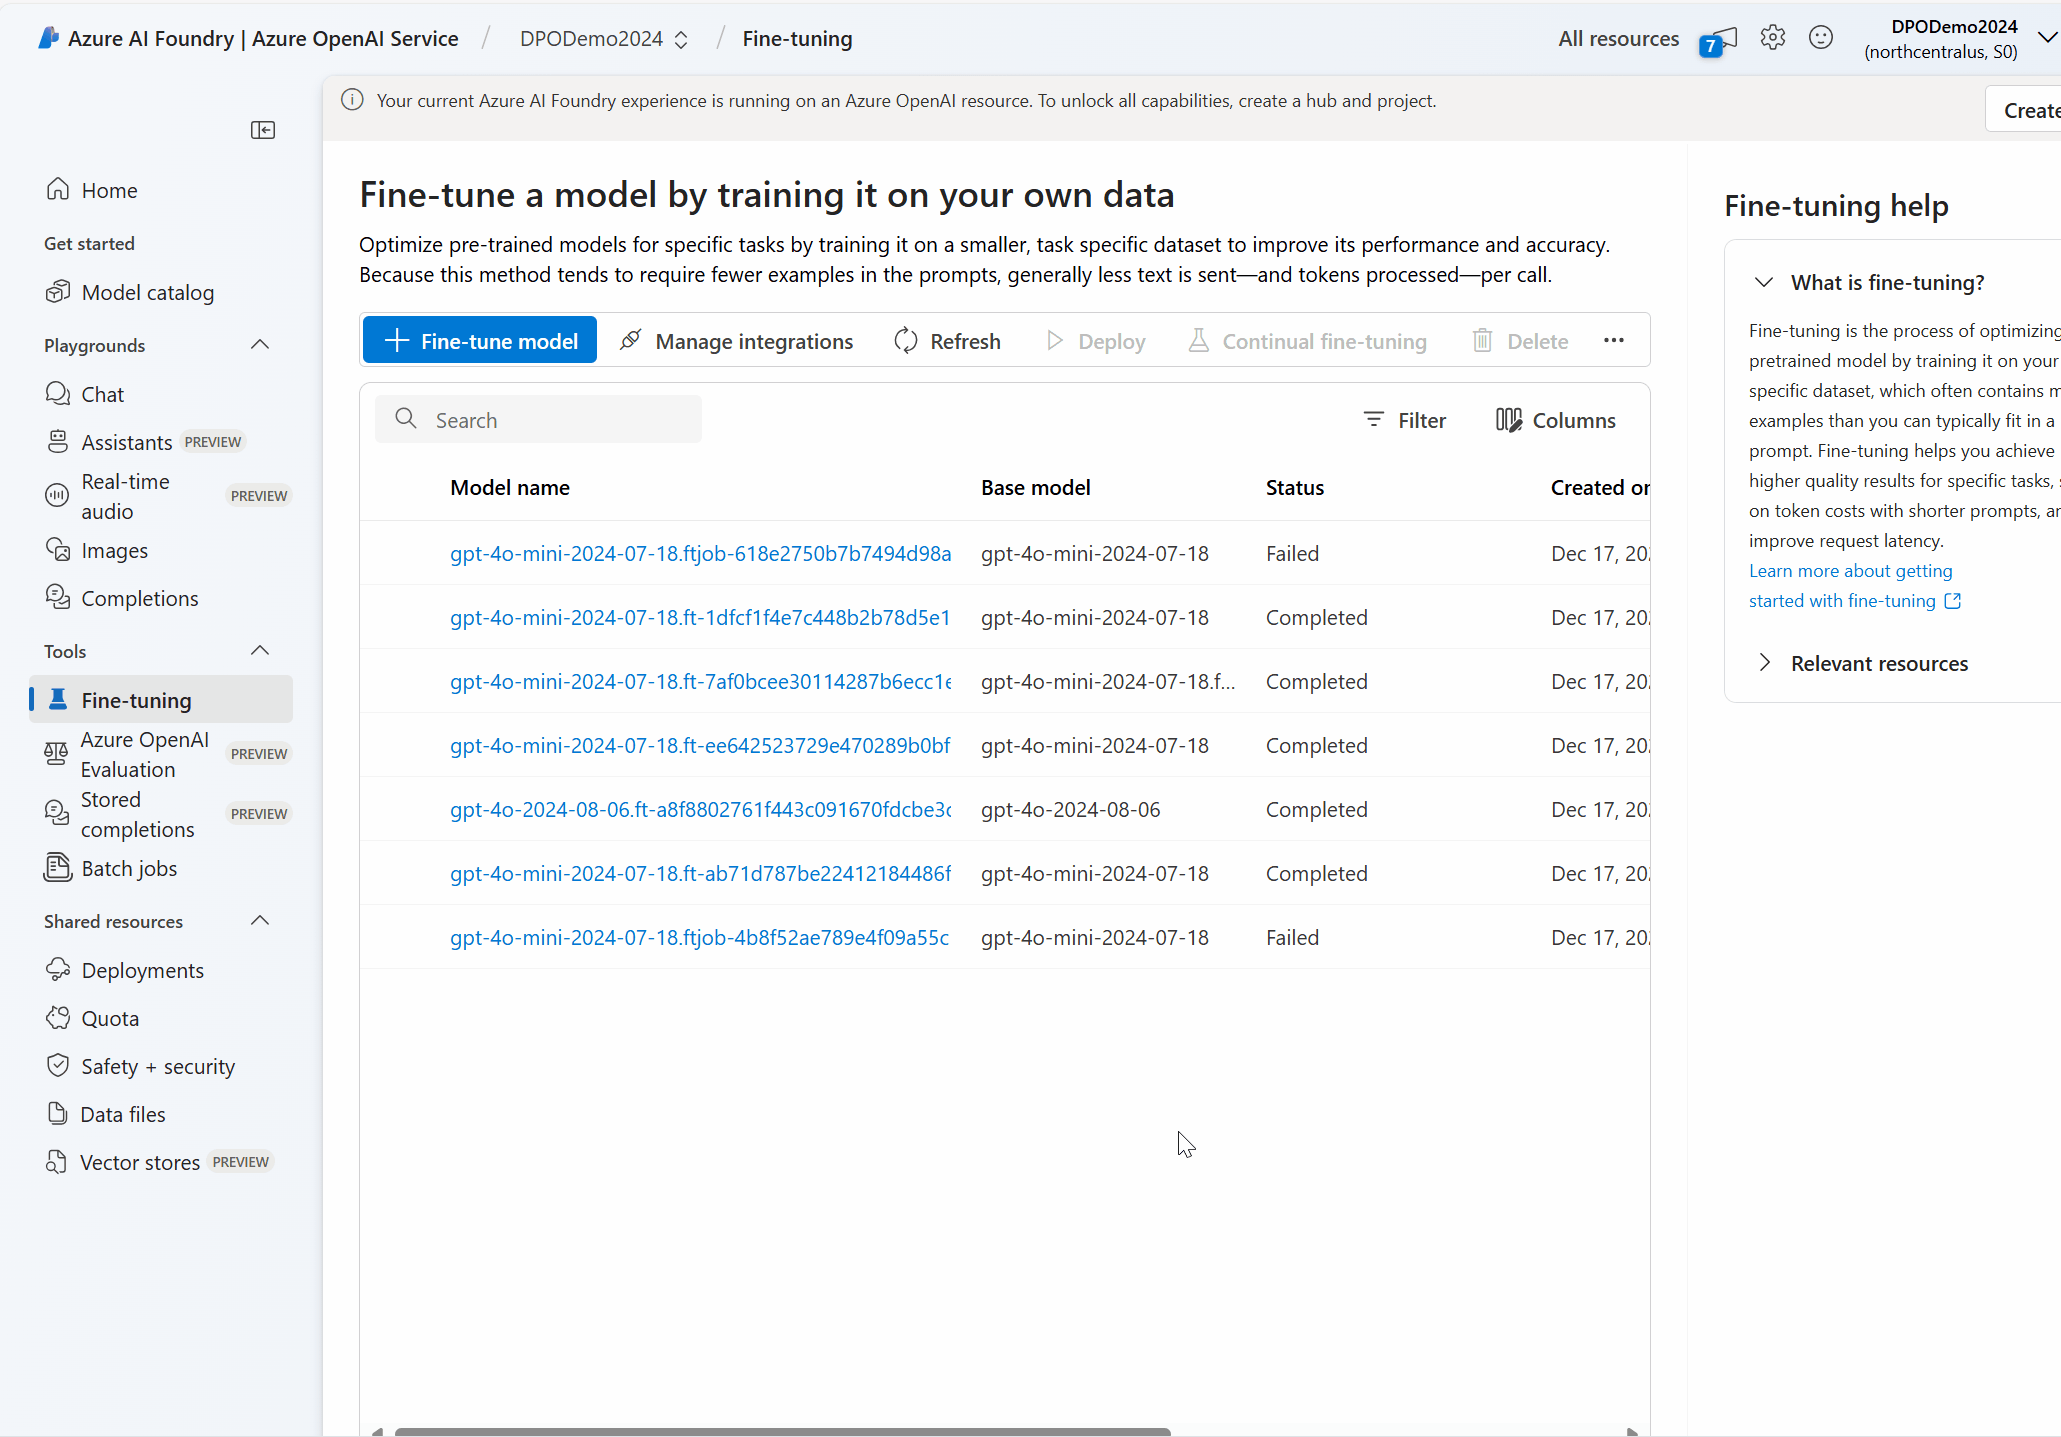
Task: Click the Refresh icon
Action: coord(908,340)
